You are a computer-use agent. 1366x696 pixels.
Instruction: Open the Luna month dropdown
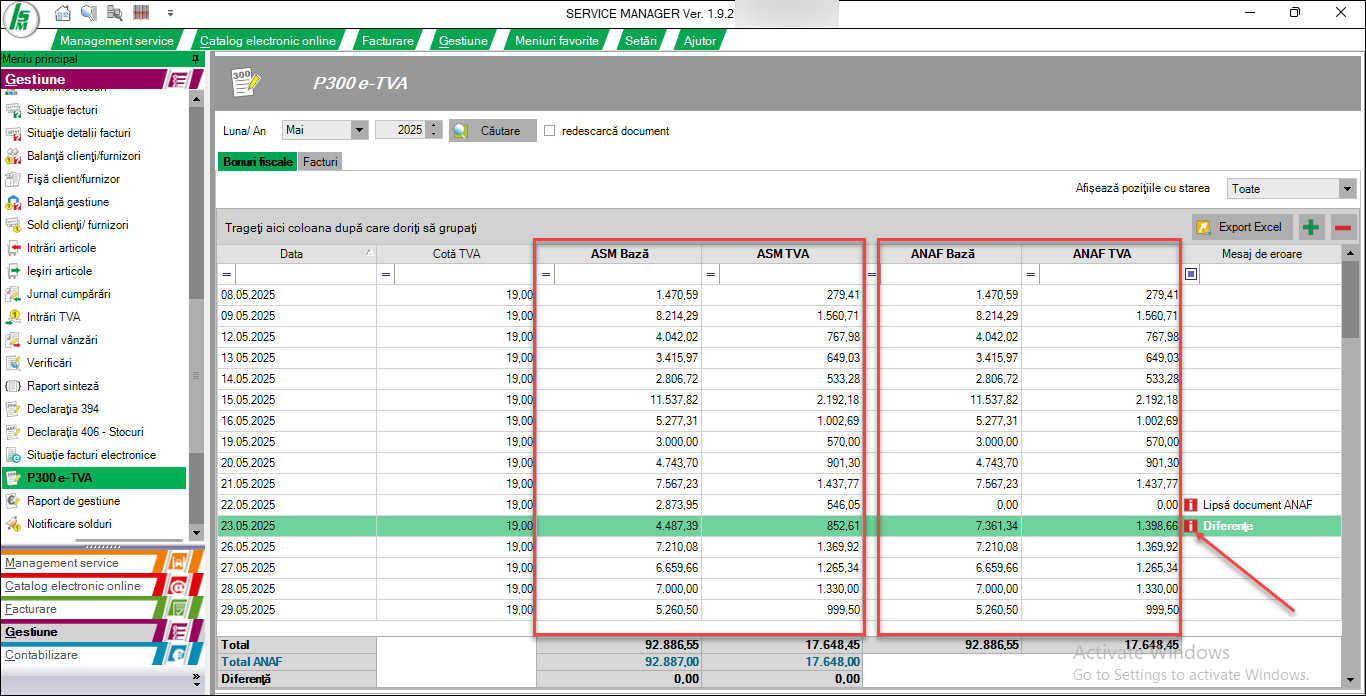359,130
